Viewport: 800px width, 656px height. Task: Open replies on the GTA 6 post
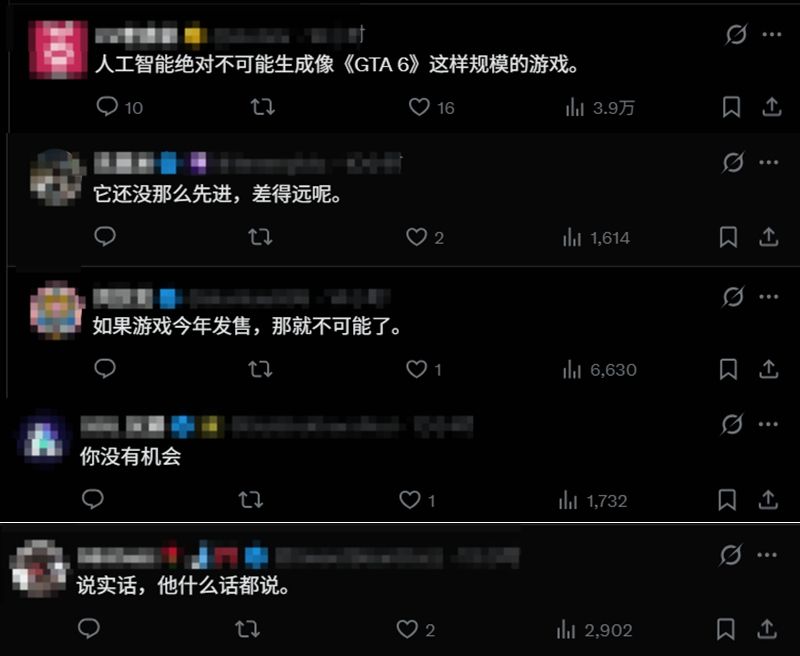pyautogui.click(x=107, y=107)
